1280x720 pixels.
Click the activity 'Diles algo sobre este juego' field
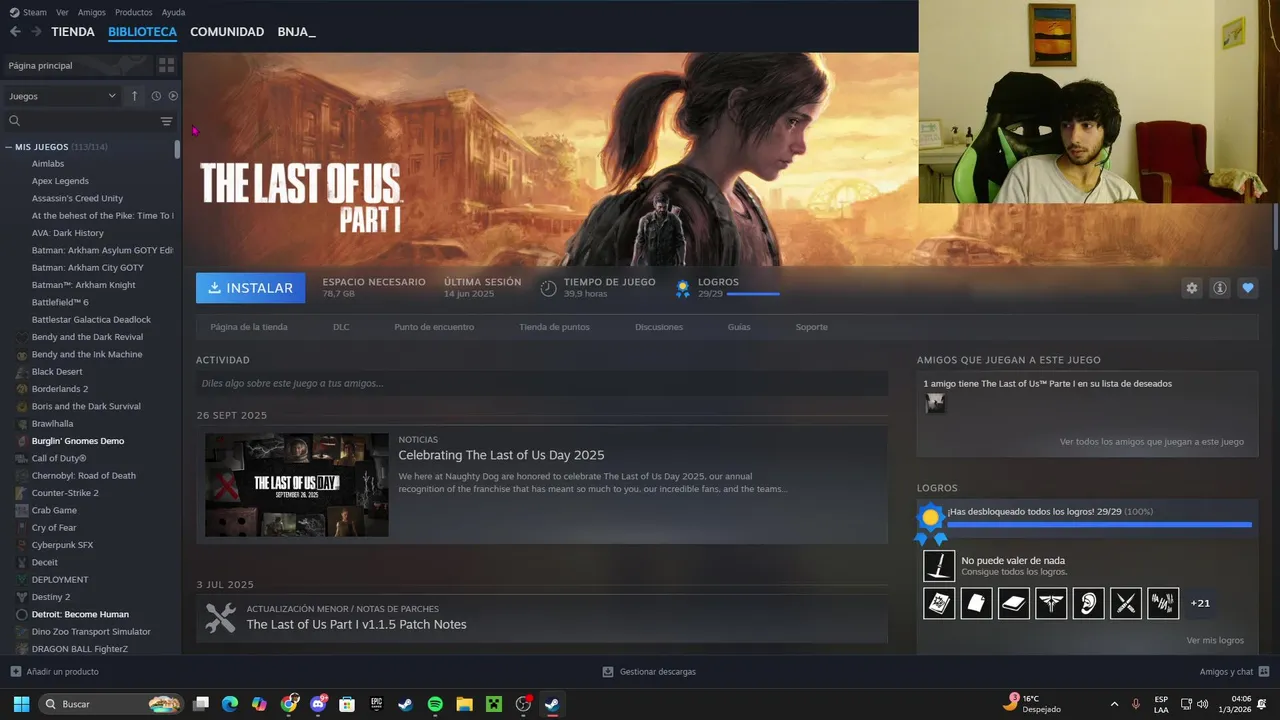tap(542, 383)
